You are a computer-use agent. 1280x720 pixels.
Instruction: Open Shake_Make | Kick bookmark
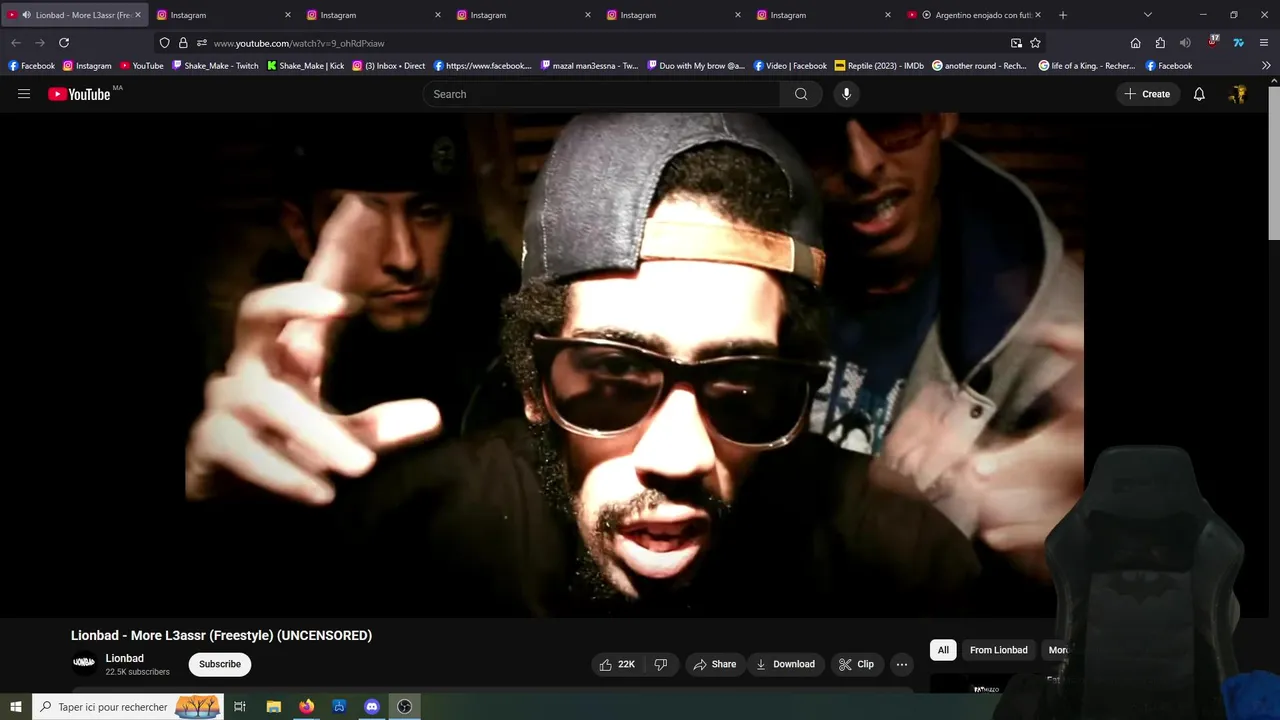coord(306,66)
